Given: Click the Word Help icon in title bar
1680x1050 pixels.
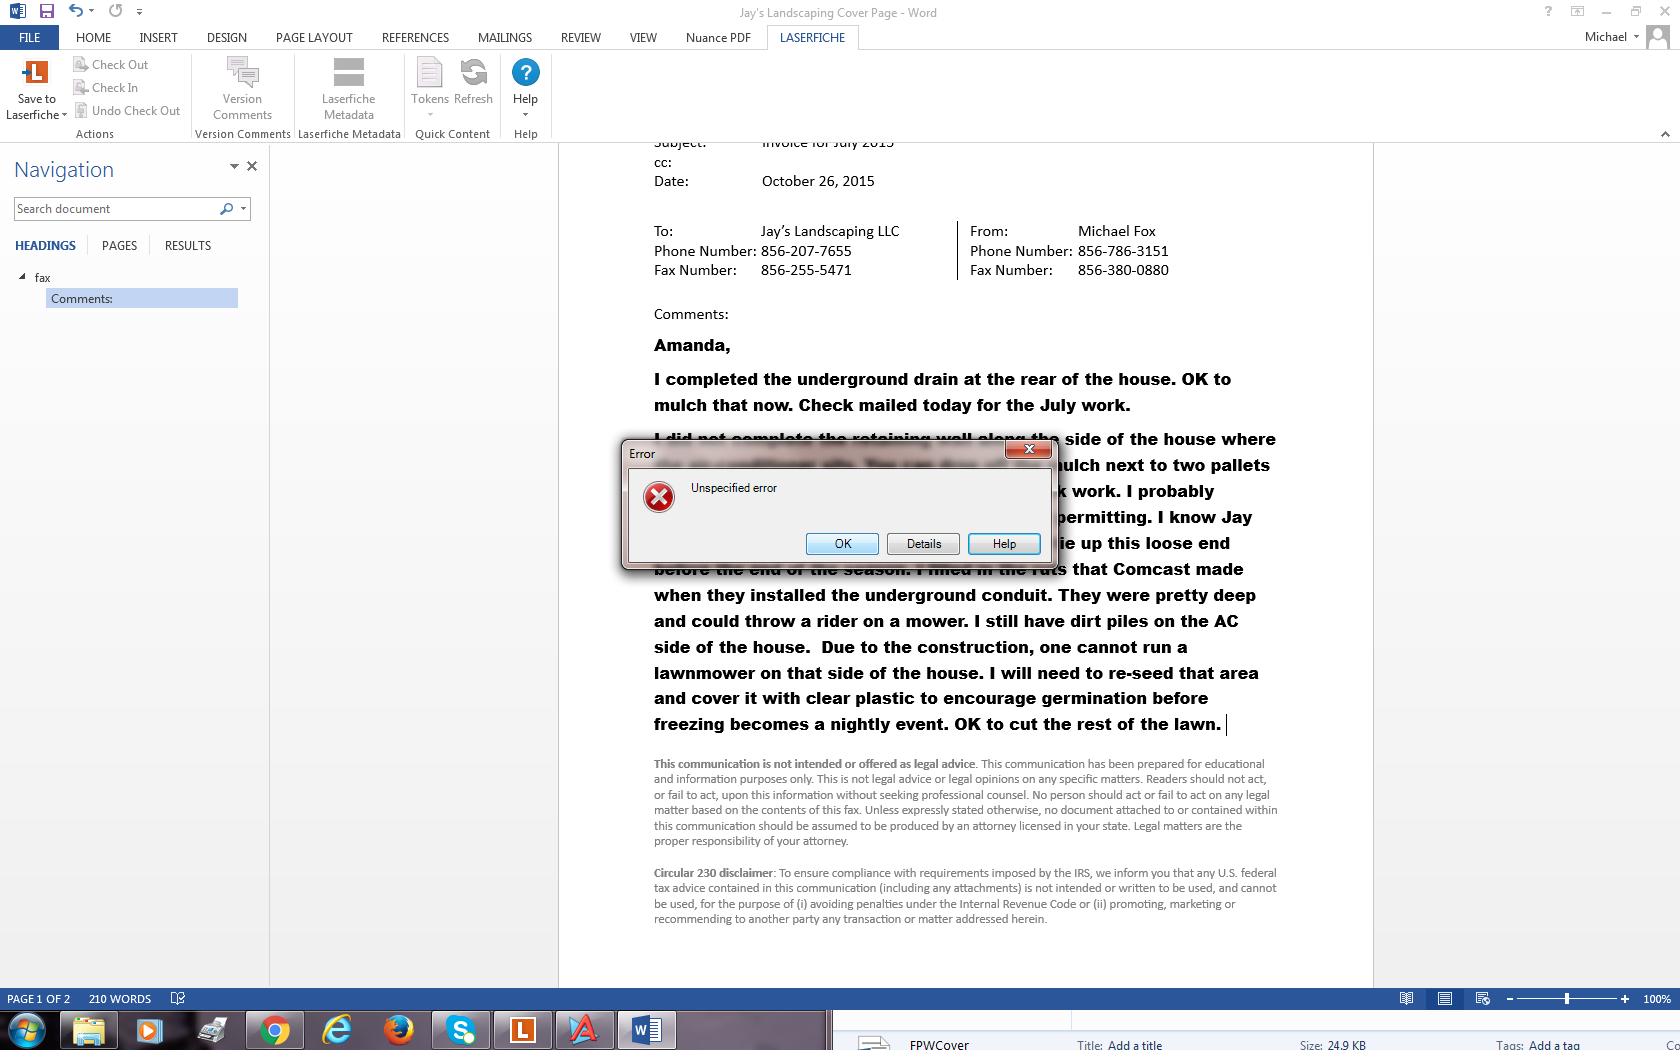Looking at the screenshot, I should point(1548,12).
